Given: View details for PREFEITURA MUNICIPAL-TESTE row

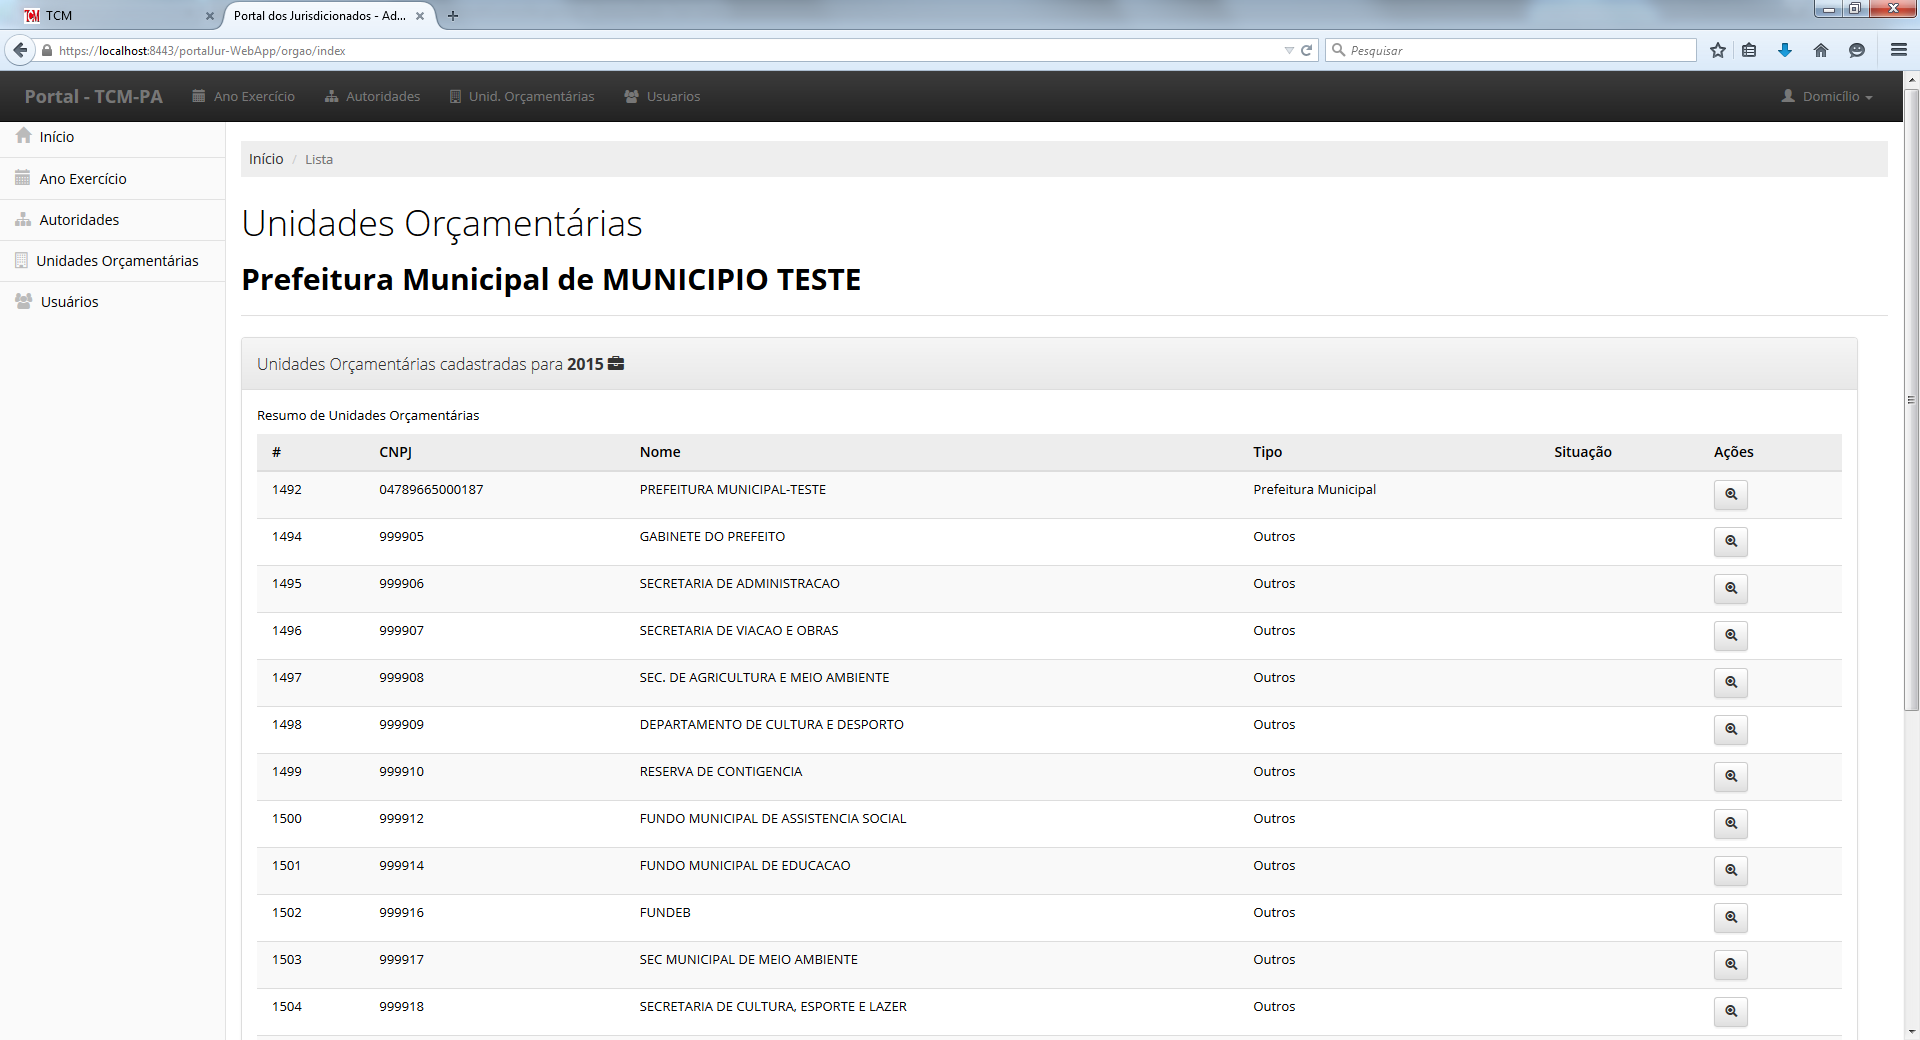Looking at the screenshot, I should 1730,495.
